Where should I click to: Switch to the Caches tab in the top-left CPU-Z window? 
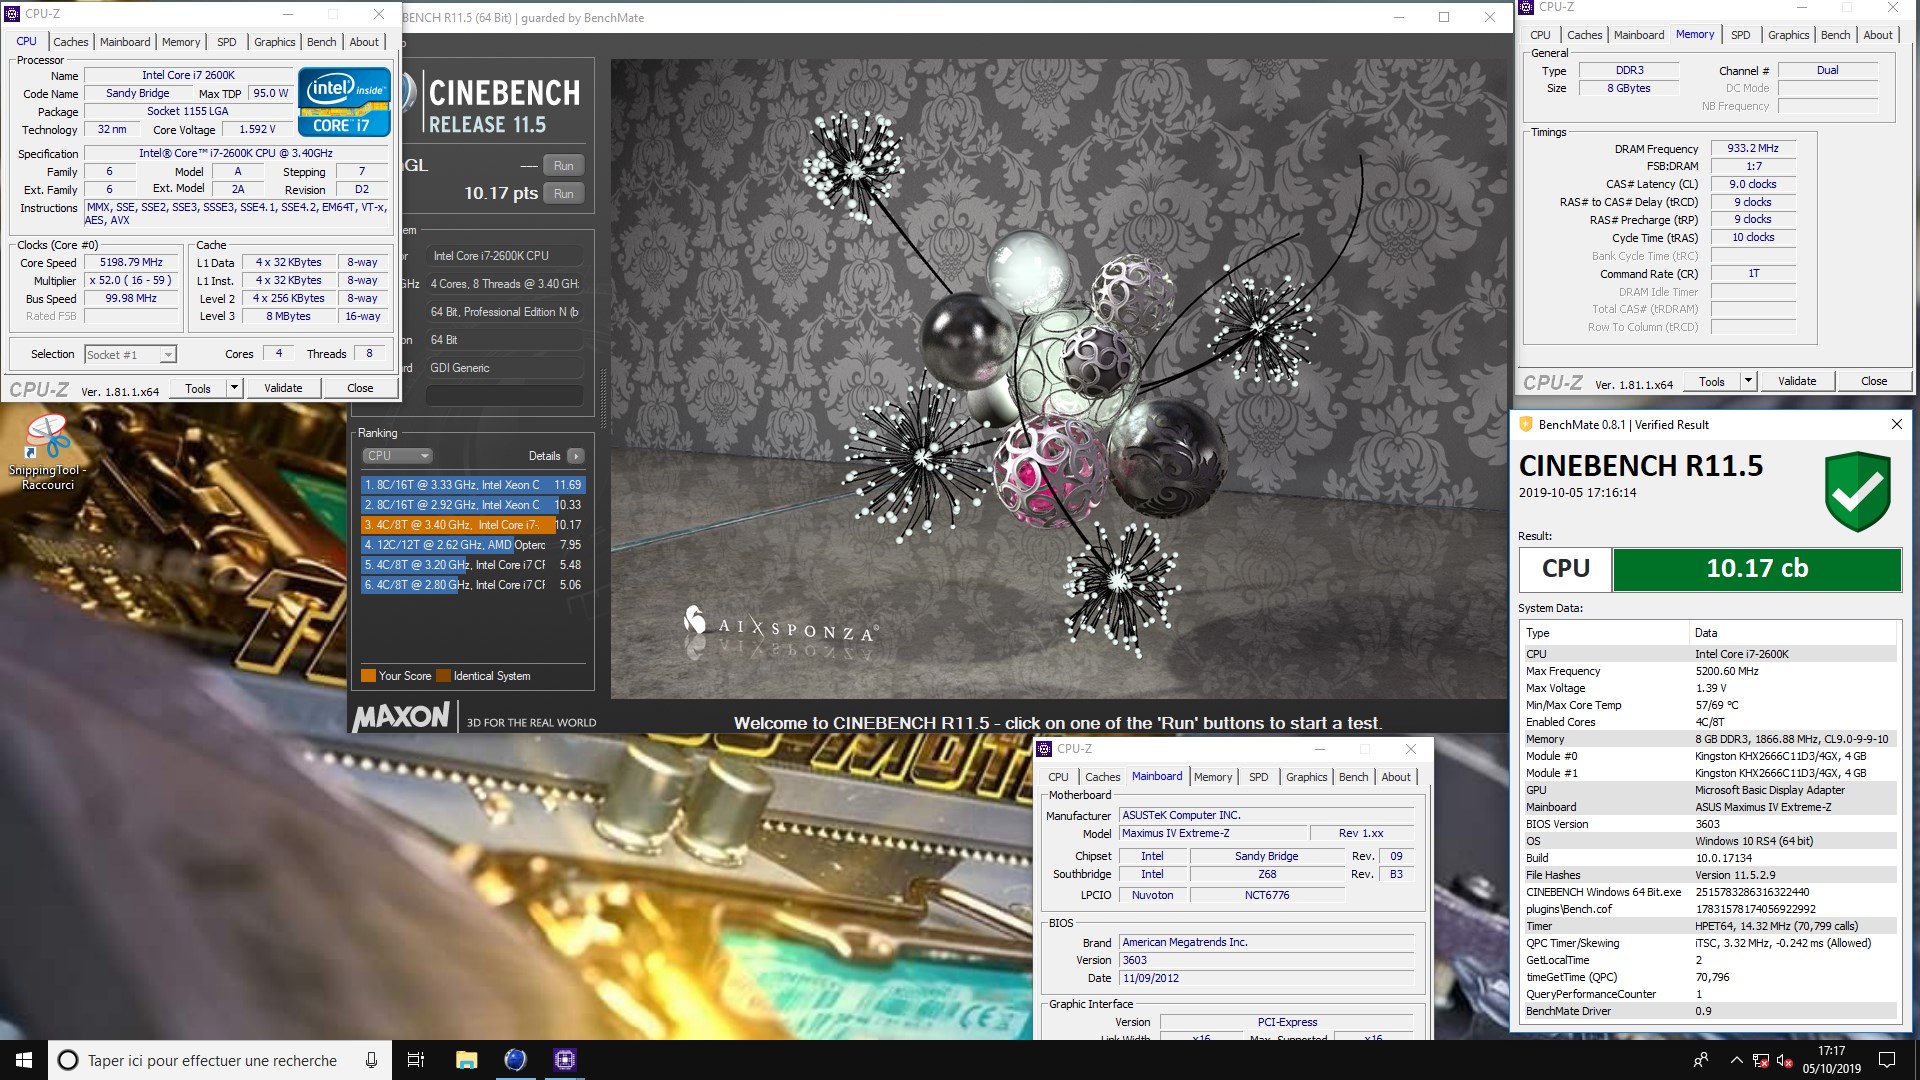pos(70,42)
